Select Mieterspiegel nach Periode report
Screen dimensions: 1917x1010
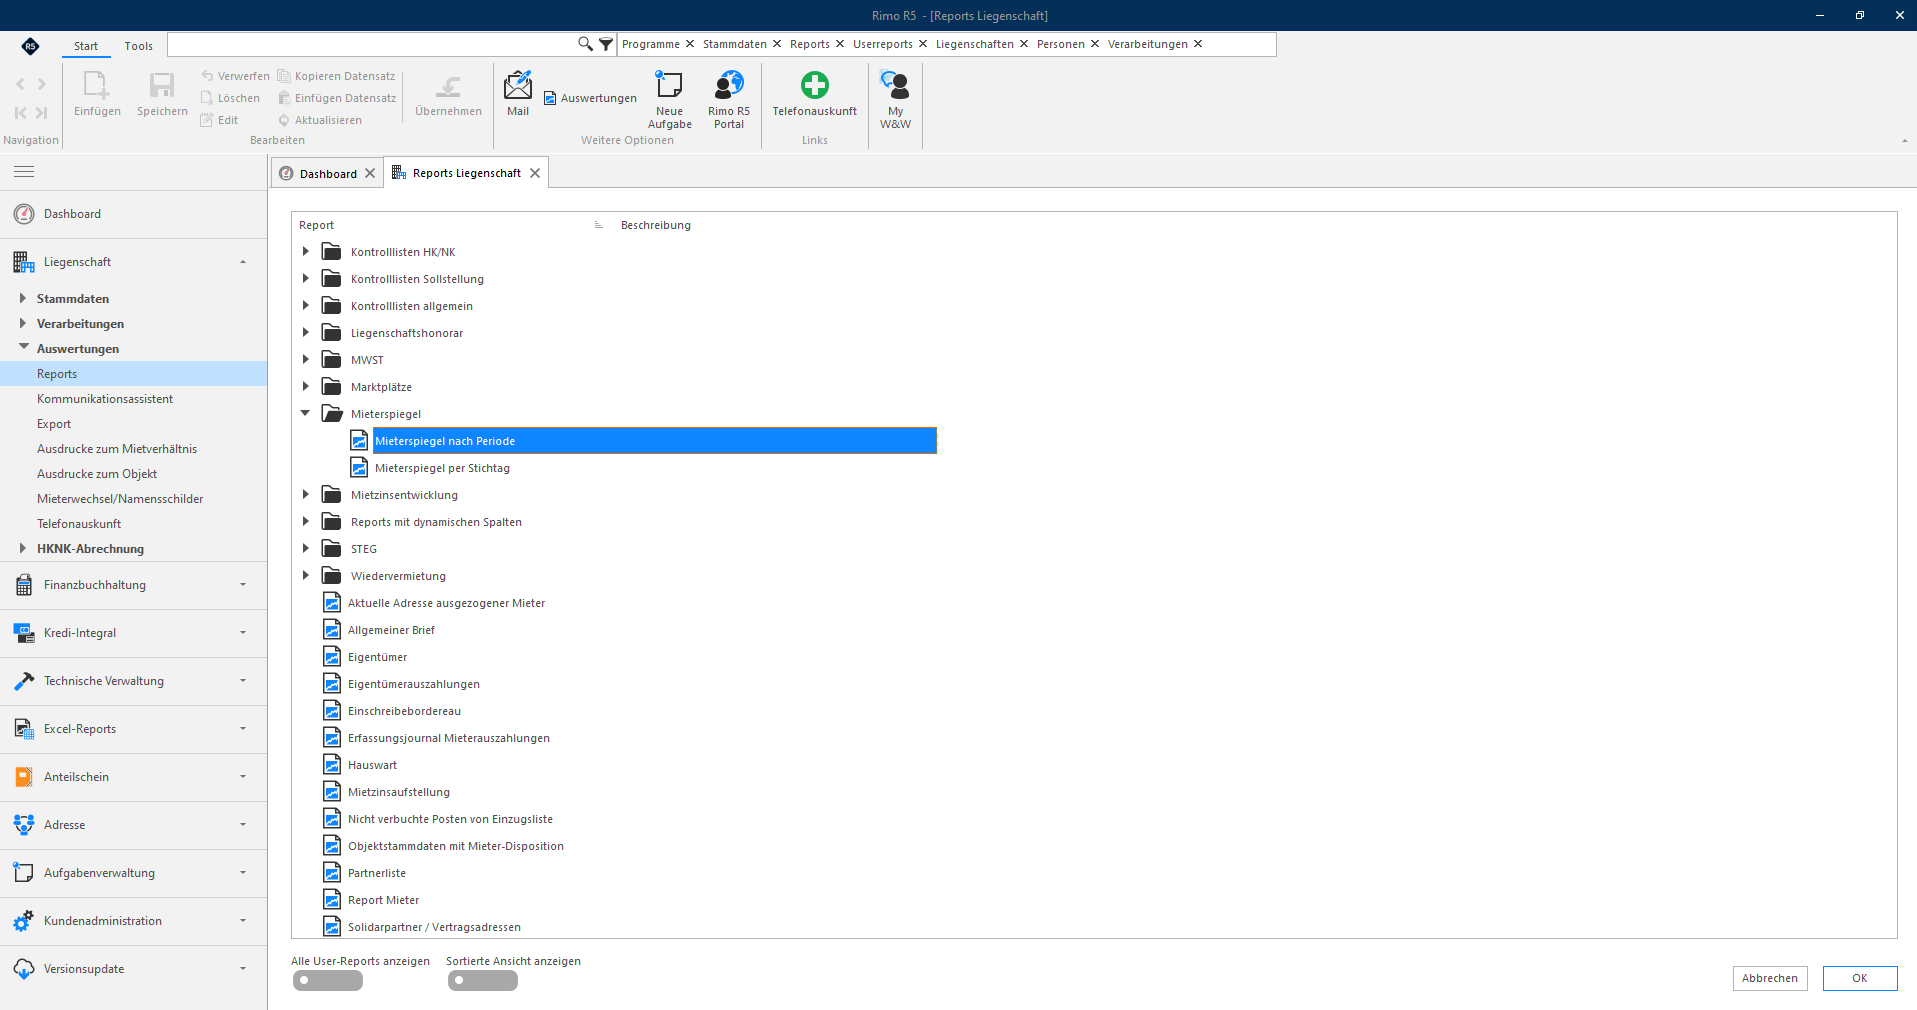point(654,441)
